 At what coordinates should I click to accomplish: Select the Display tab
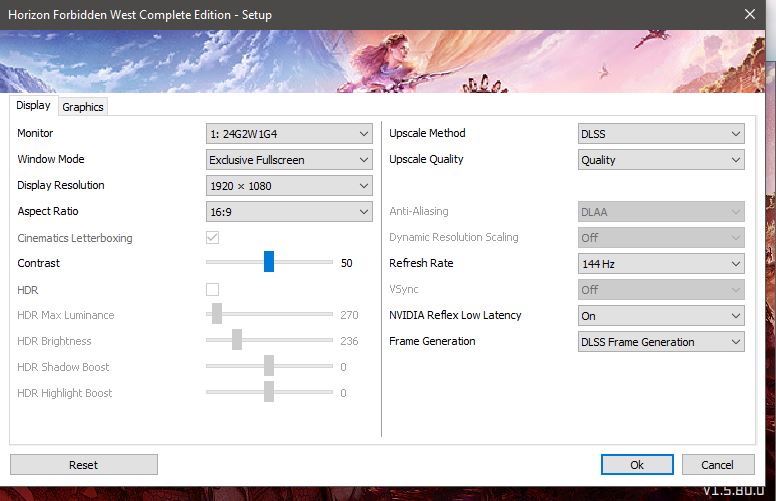pos(34,105)
